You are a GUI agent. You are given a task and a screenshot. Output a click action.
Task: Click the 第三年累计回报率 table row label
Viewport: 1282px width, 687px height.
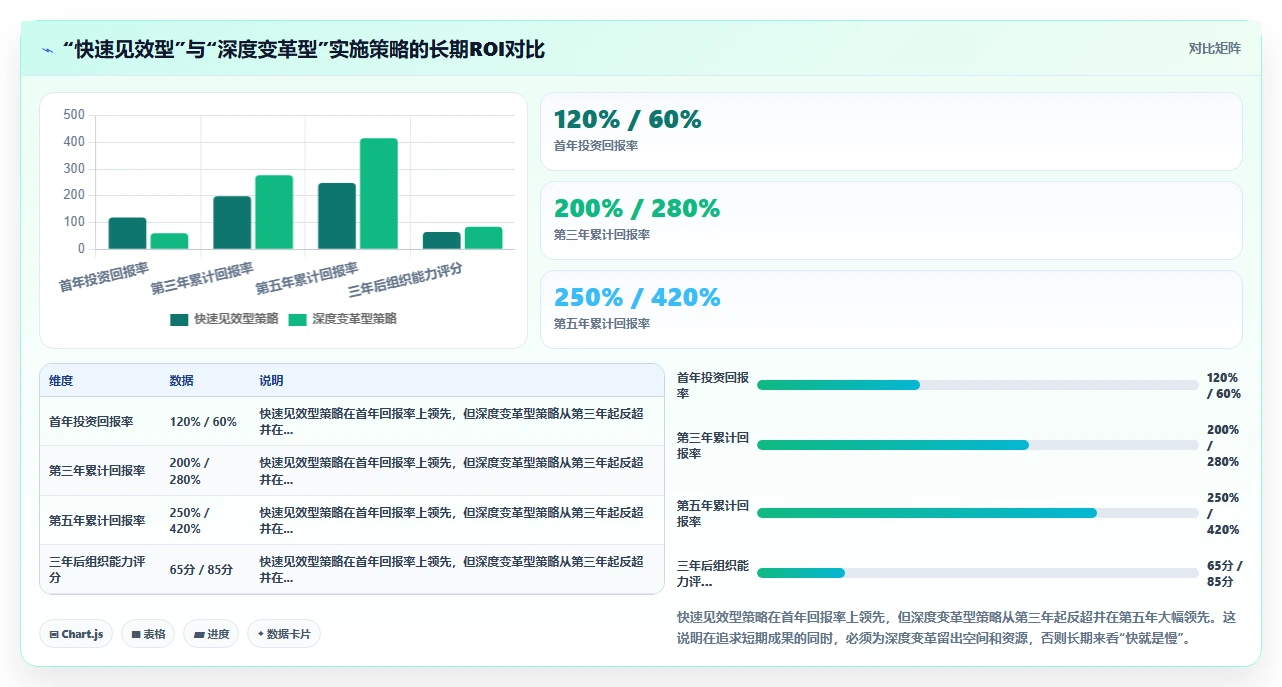(97, 471)
